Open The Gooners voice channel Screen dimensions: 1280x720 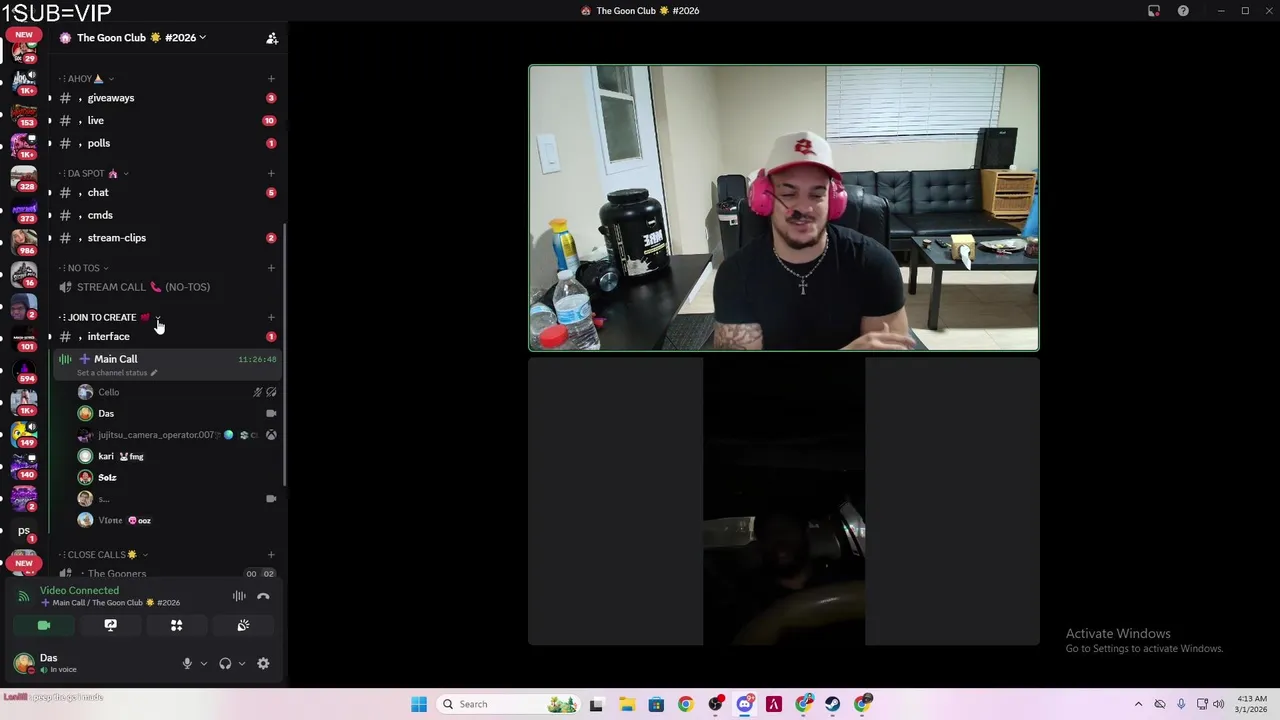tap(167, 574)
